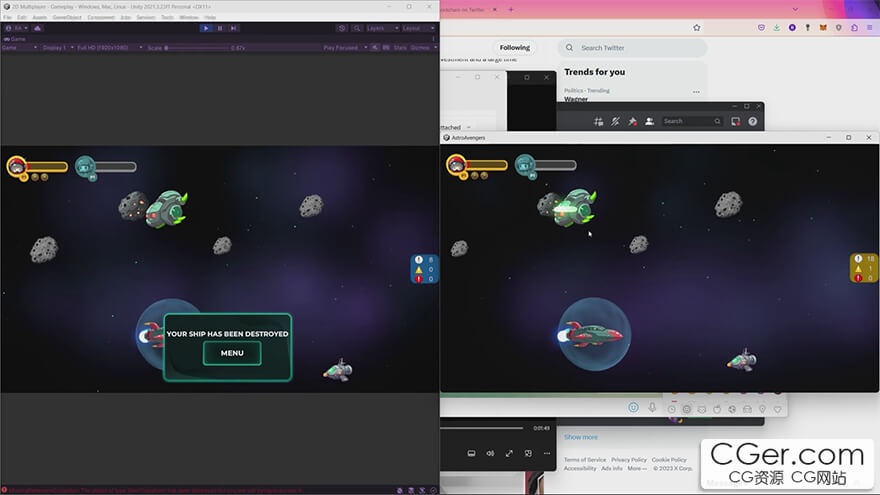The width and height of the screenshot is (880, 495).
Task: Toggle mute audio in Game view
Action: [x=375, y=48]
